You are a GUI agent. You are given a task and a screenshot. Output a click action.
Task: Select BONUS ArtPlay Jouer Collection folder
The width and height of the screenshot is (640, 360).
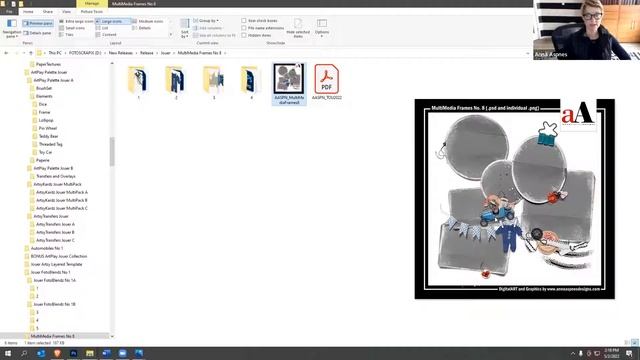[x=59, y=256]
